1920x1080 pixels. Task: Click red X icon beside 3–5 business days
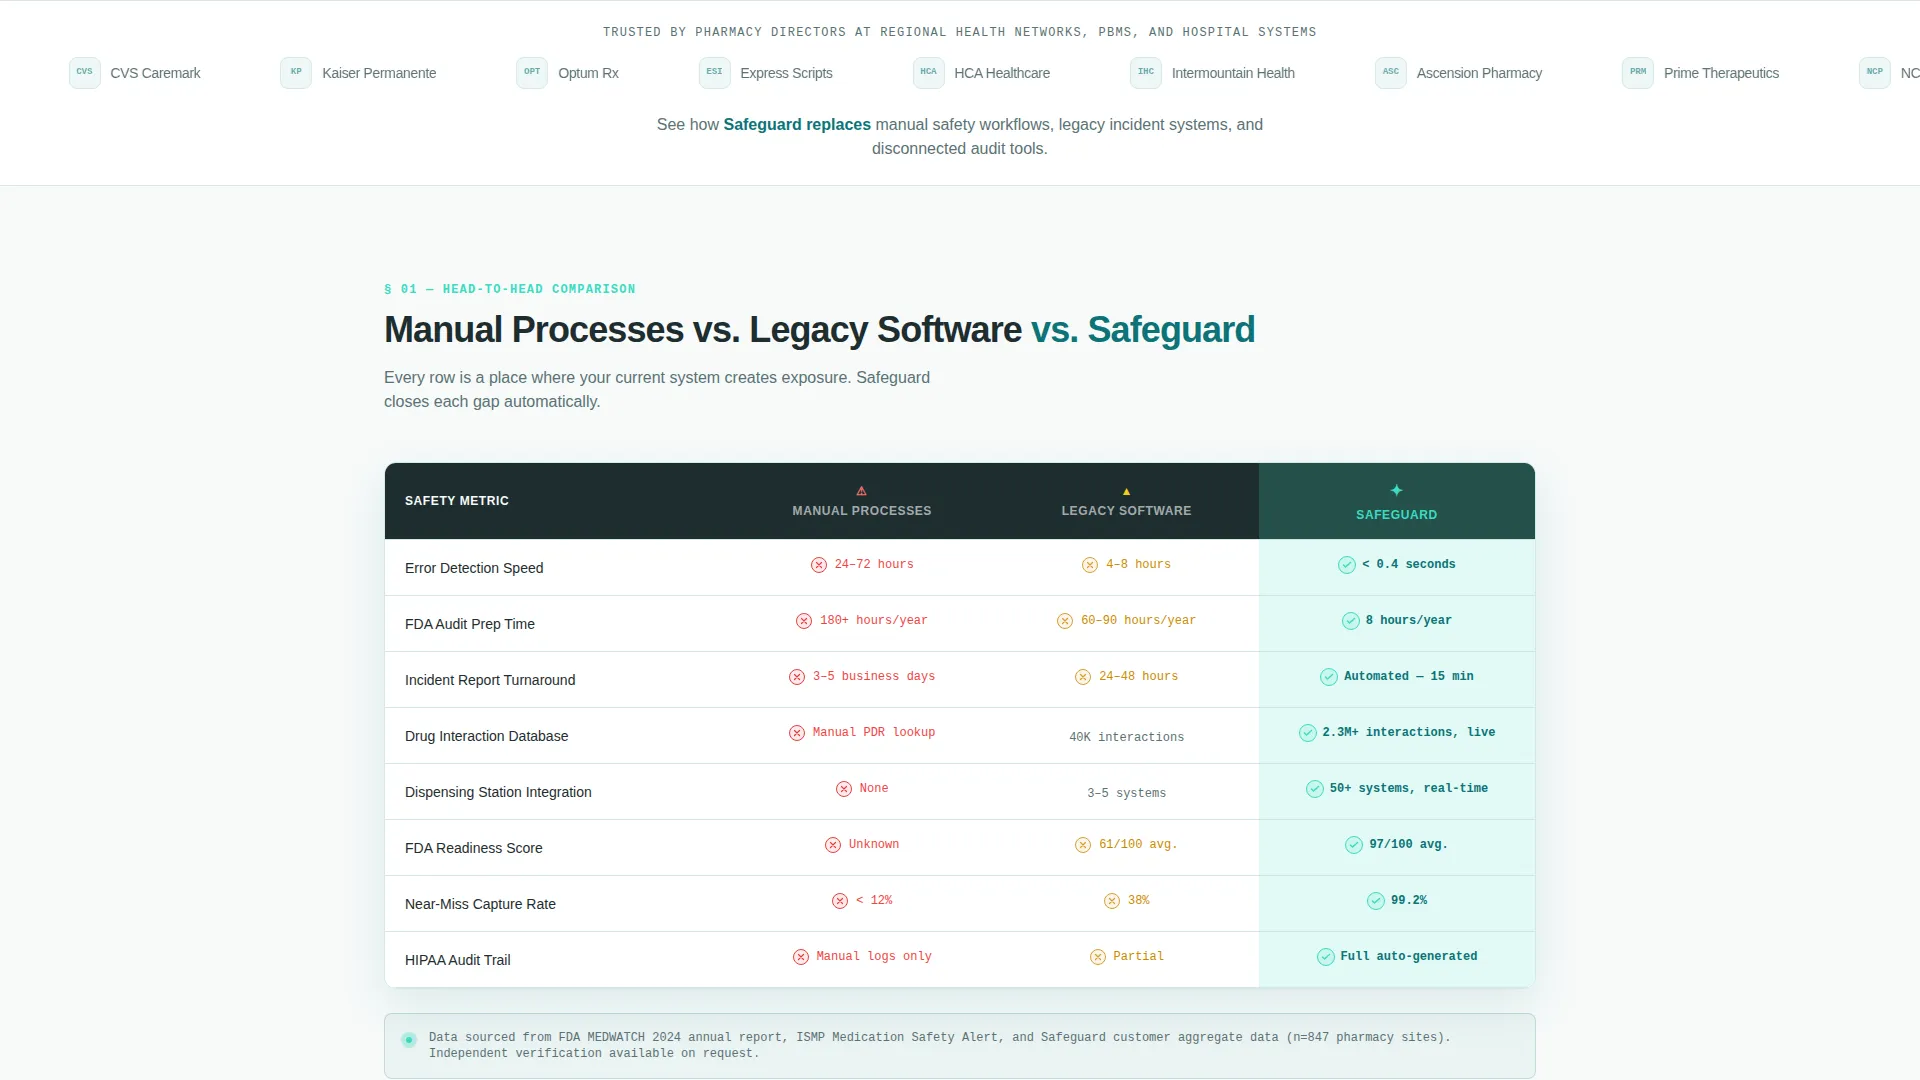tap(797, 677)
